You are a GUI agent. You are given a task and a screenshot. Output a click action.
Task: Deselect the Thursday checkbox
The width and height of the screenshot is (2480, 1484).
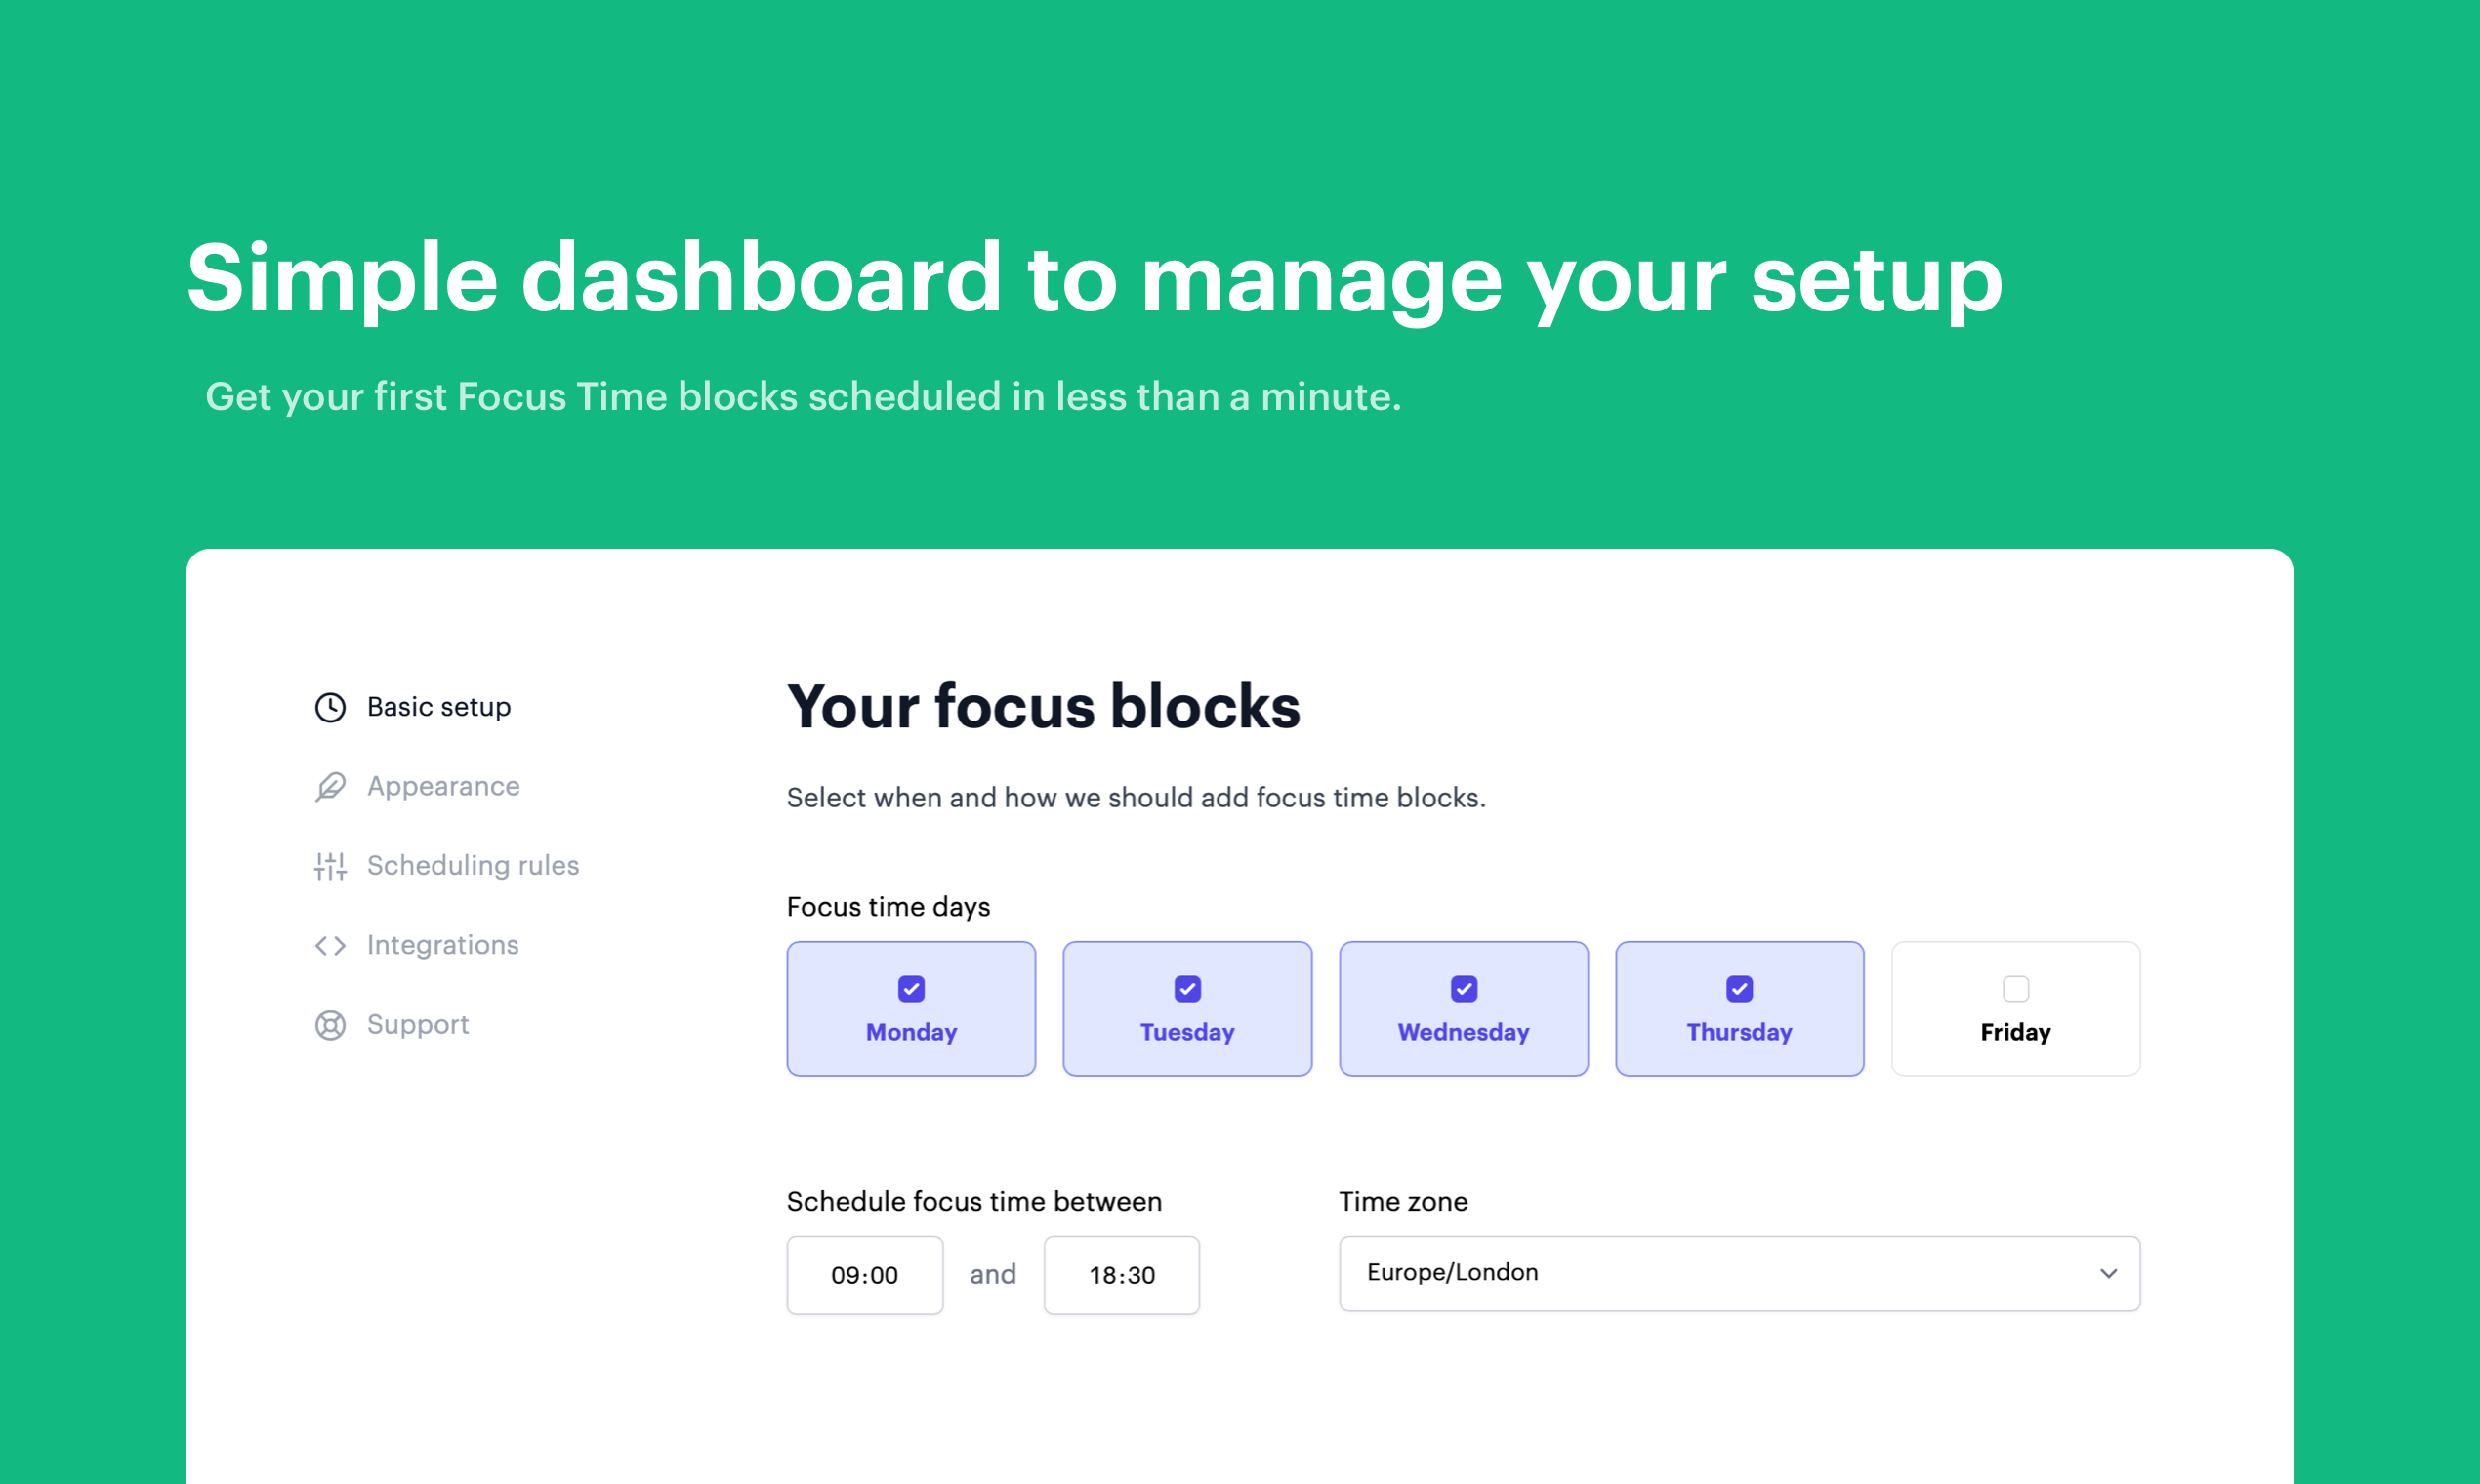click(1739, 989)
